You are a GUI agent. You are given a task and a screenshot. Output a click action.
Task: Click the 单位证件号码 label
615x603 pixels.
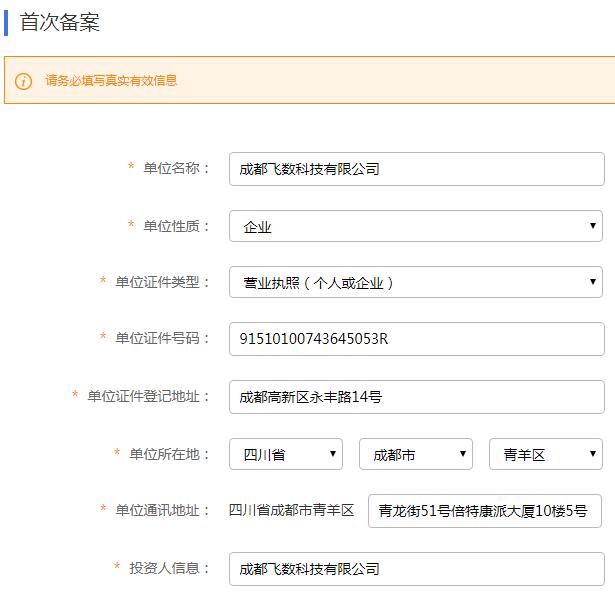(x=162, y=338)
